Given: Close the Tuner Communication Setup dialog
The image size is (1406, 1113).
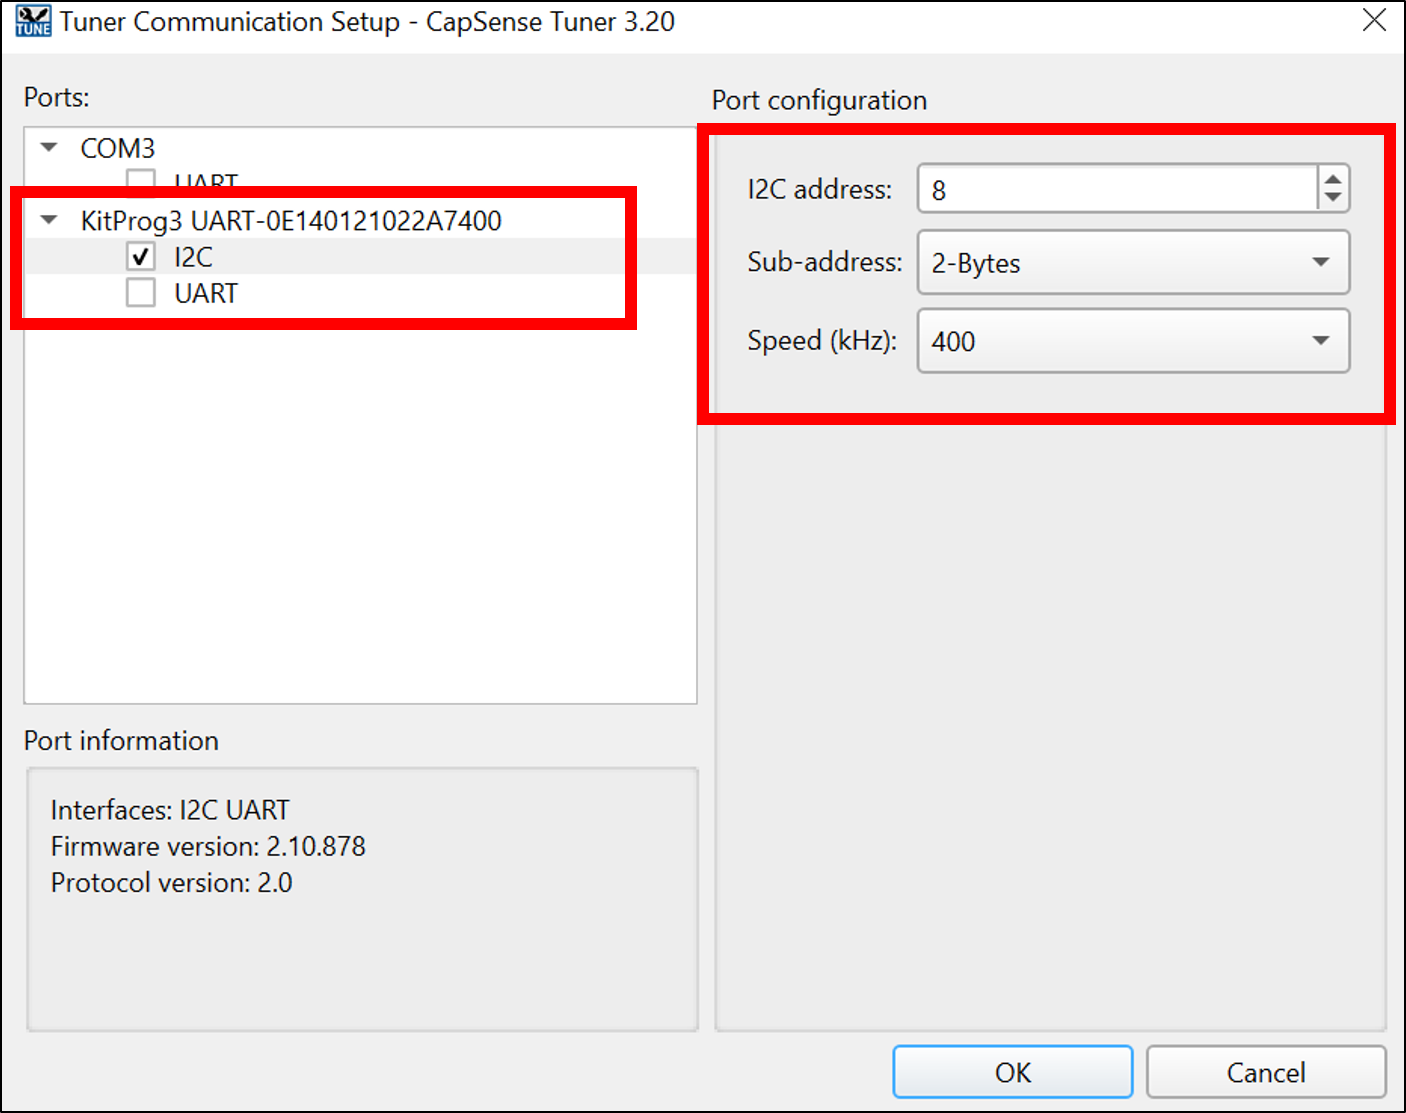Looking at the screenshot, I should [1374, 20].
